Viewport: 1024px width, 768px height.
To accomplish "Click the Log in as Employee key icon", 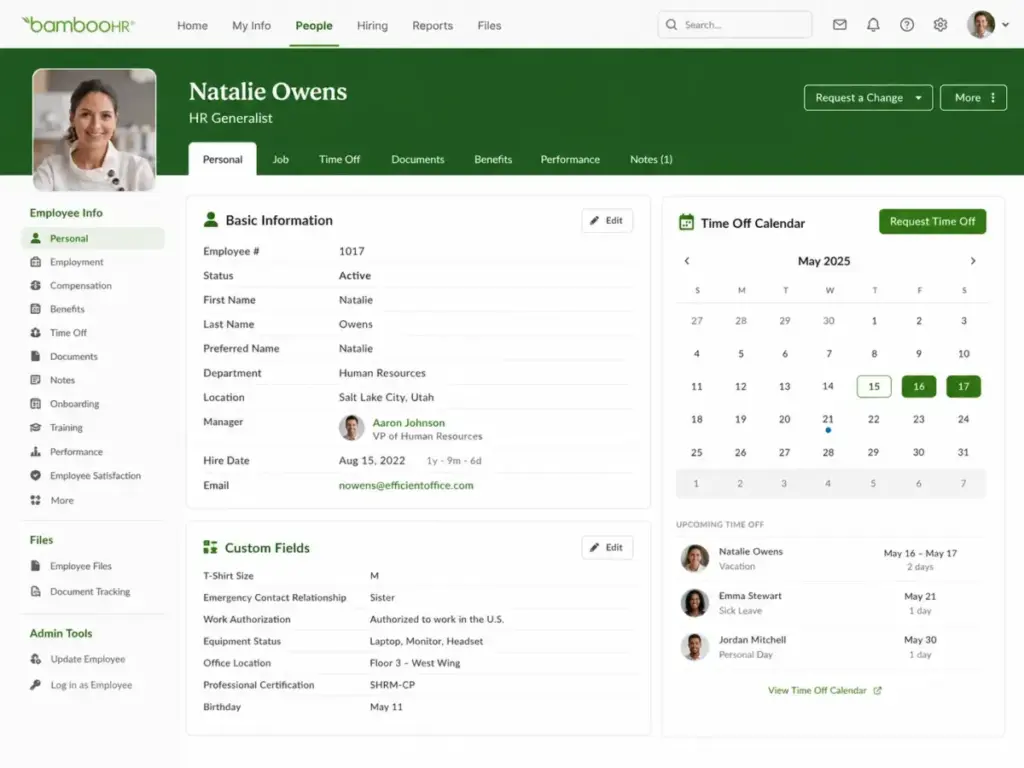I will tap(35, 684).
